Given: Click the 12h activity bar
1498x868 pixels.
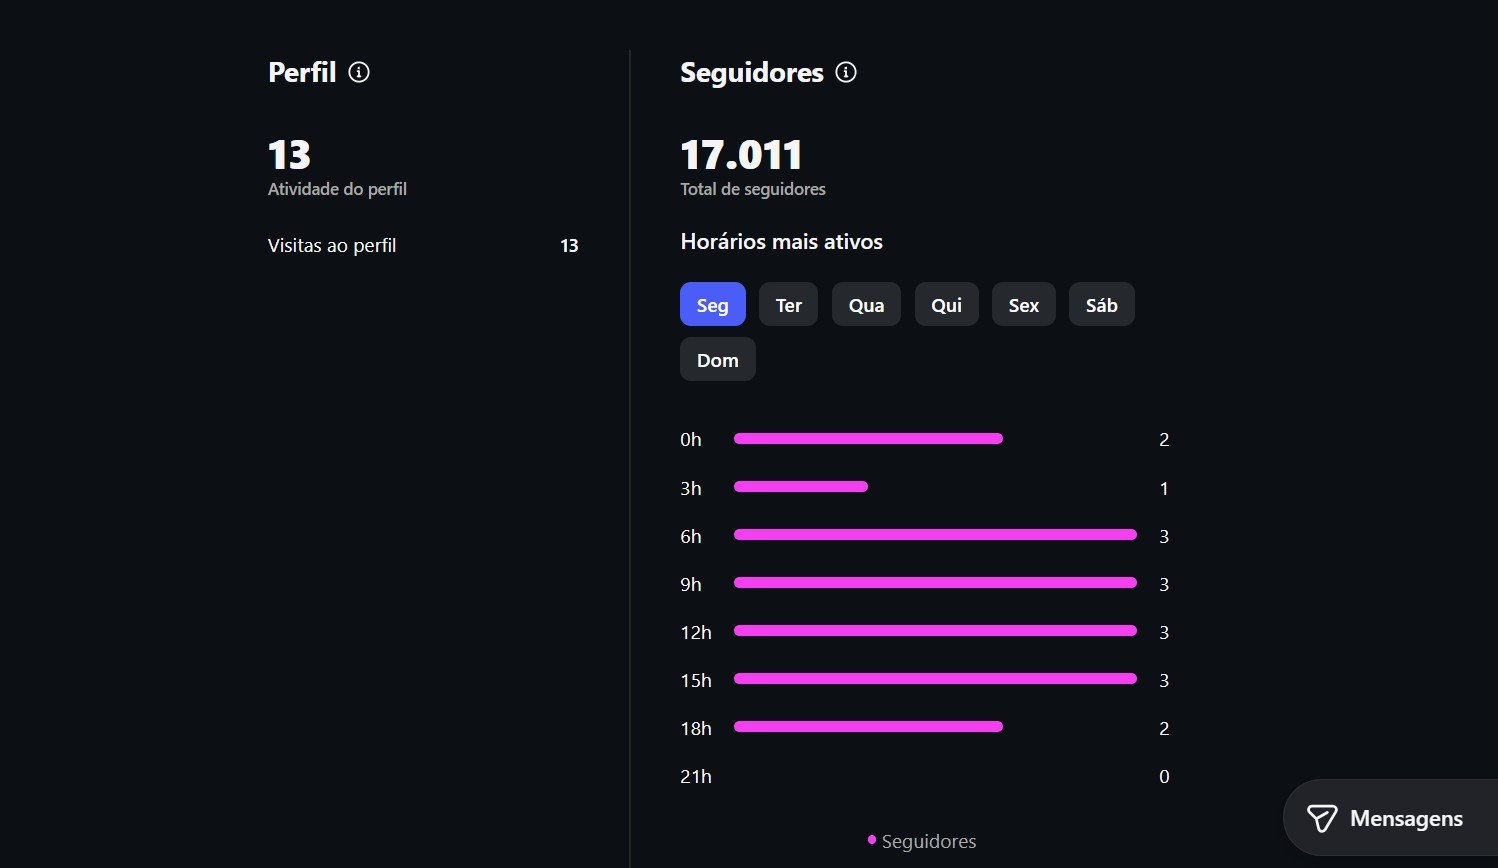Looking at the screenshot, I should 934,631.
